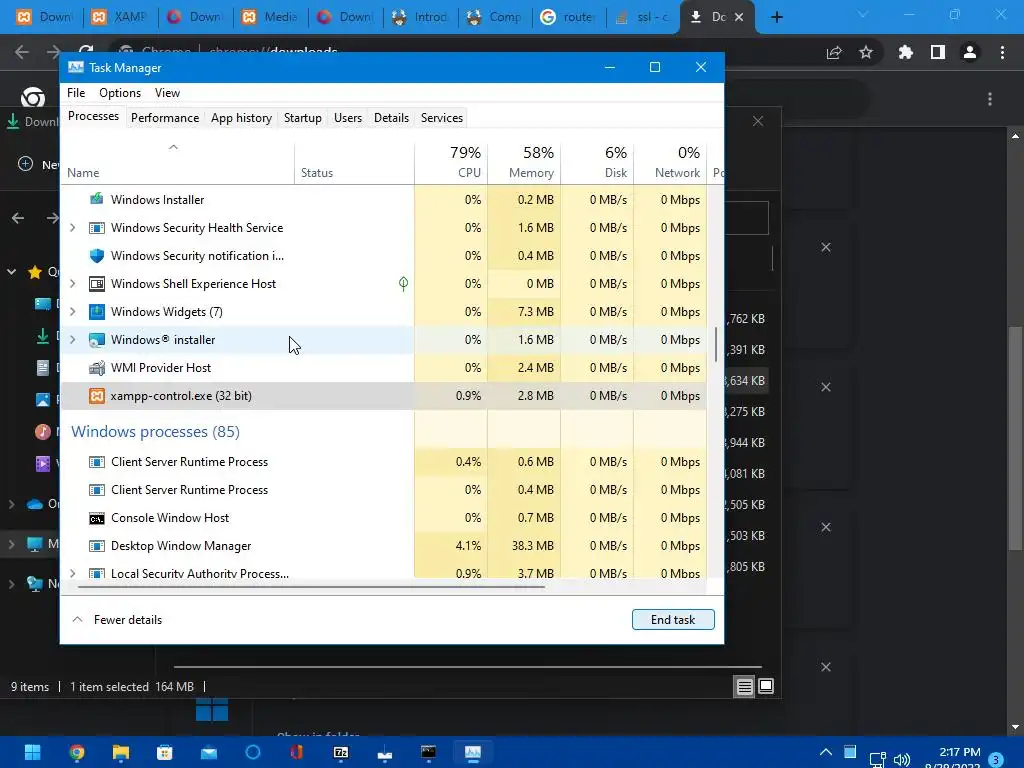The image size is (1024, 768).
Task: Open the Mail app from the taskbar
Action: 209,752
